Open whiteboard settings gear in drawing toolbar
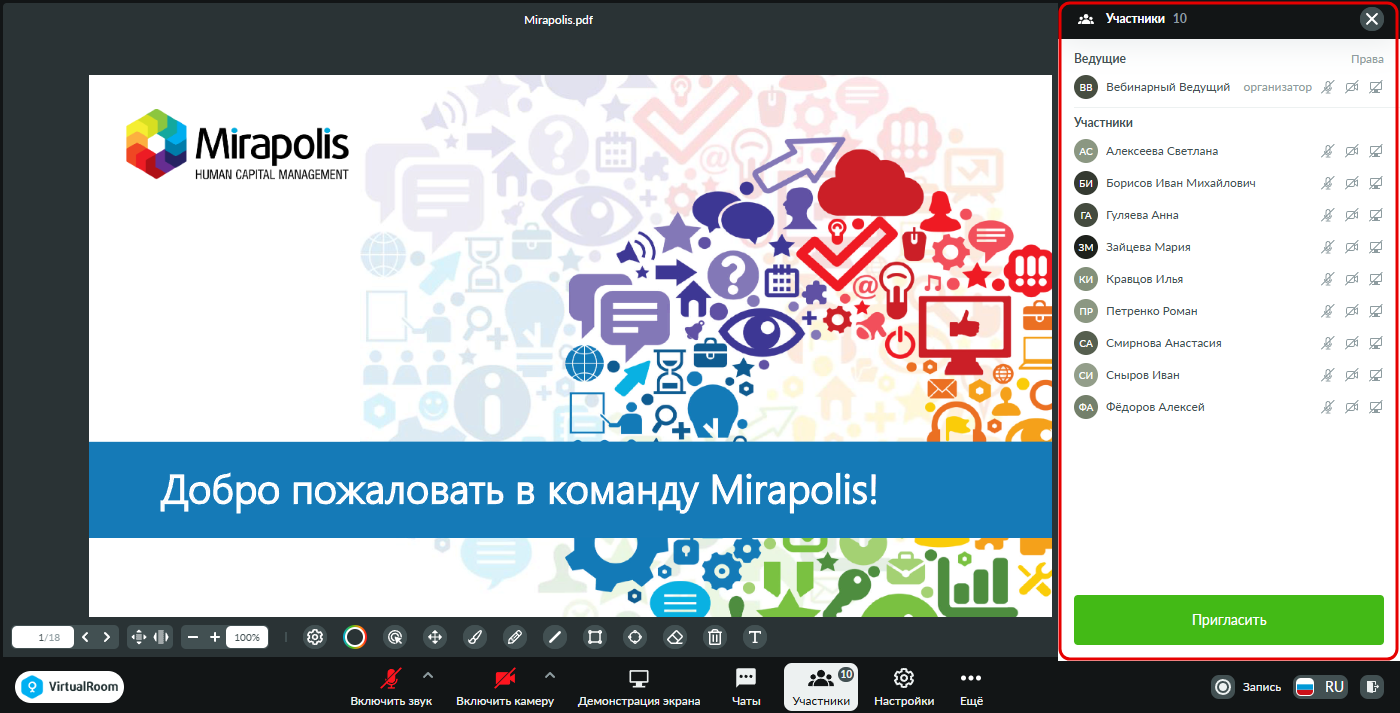Viewport: 1400px width, 713px height. [x=315, y=637]
